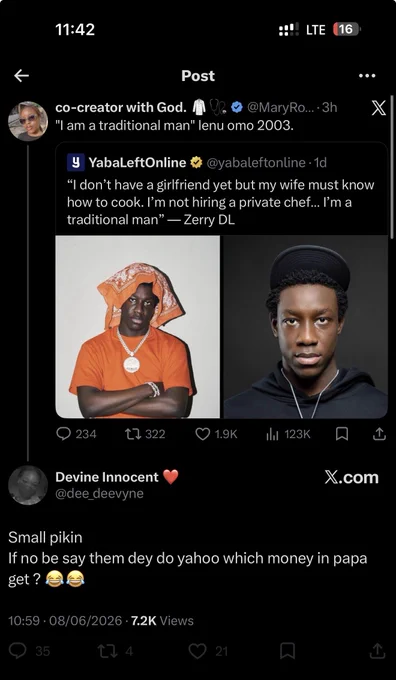Open @dee_deevyne profile handle
This screenshot has width=396, height=680.
(x=99, y=494)
